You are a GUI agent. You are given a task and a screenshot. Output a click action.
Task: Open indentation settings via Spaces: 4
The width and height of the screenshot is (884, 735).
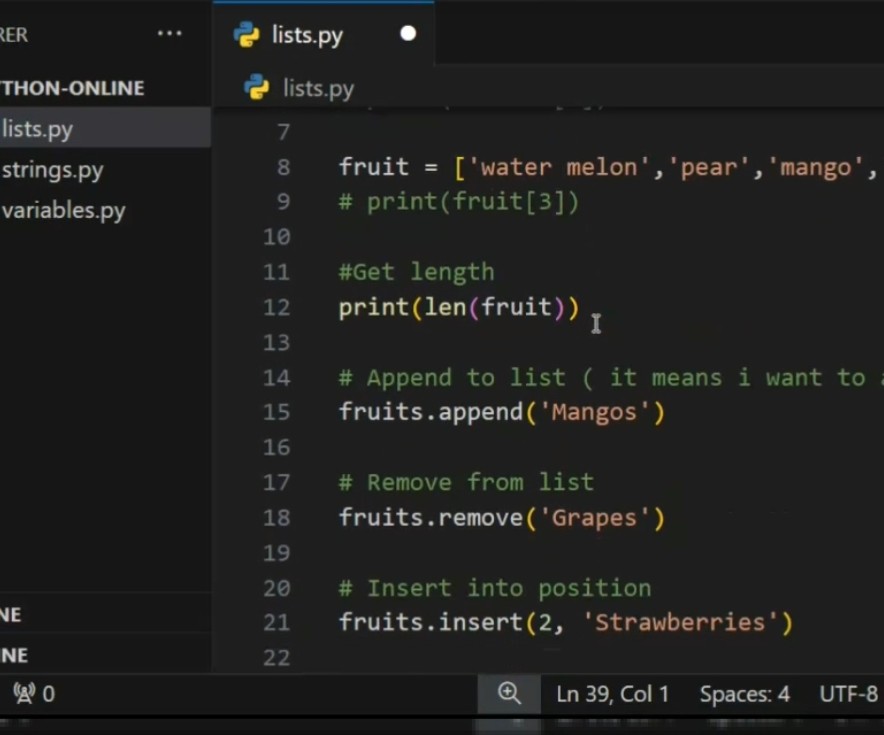(x=744, y=693)
